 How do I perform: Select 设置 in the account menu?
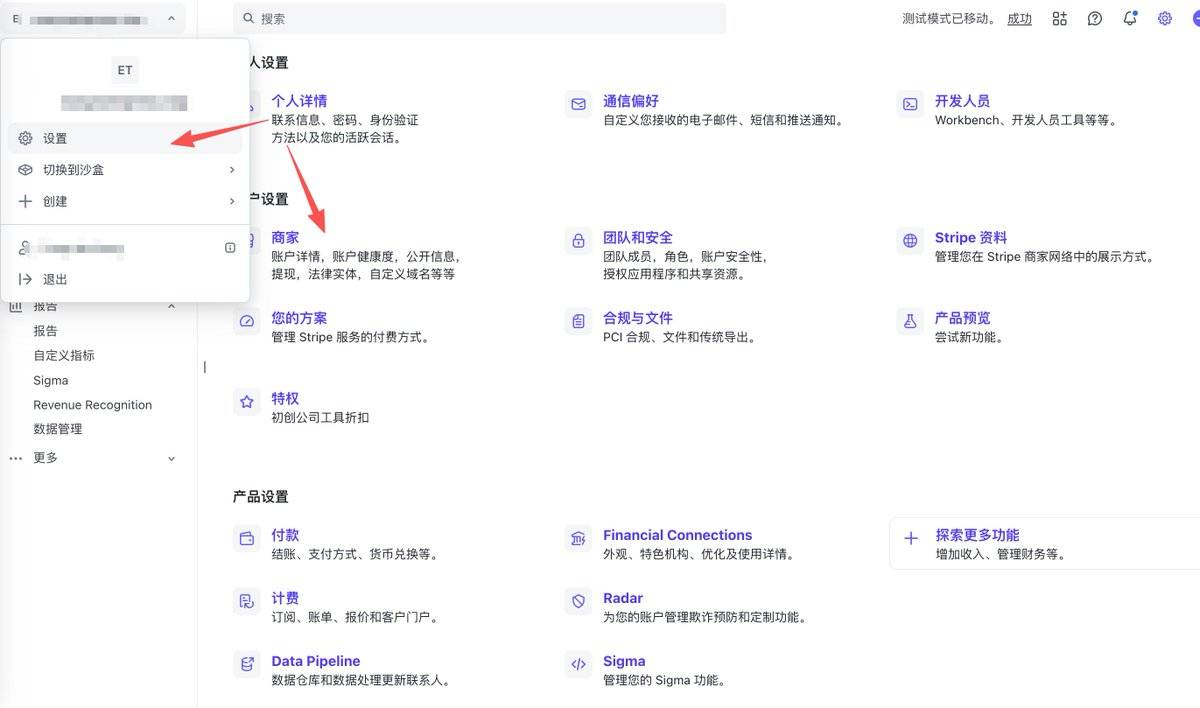pyautogui.click(x=56, y=139)
